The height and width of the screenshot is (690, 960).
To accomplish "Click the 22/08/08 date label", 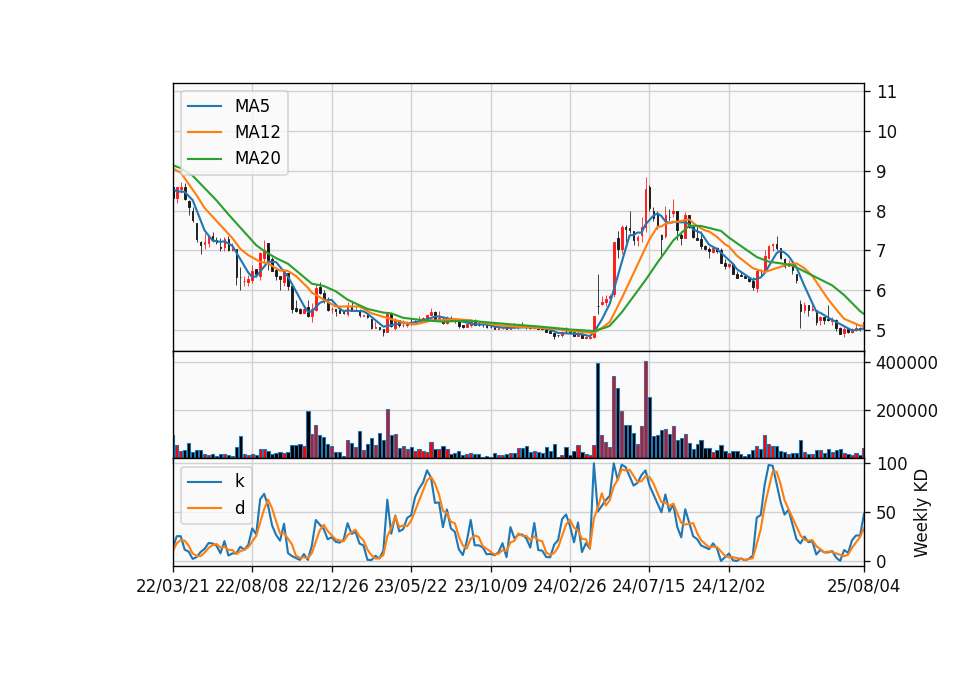I will point(252,586).
